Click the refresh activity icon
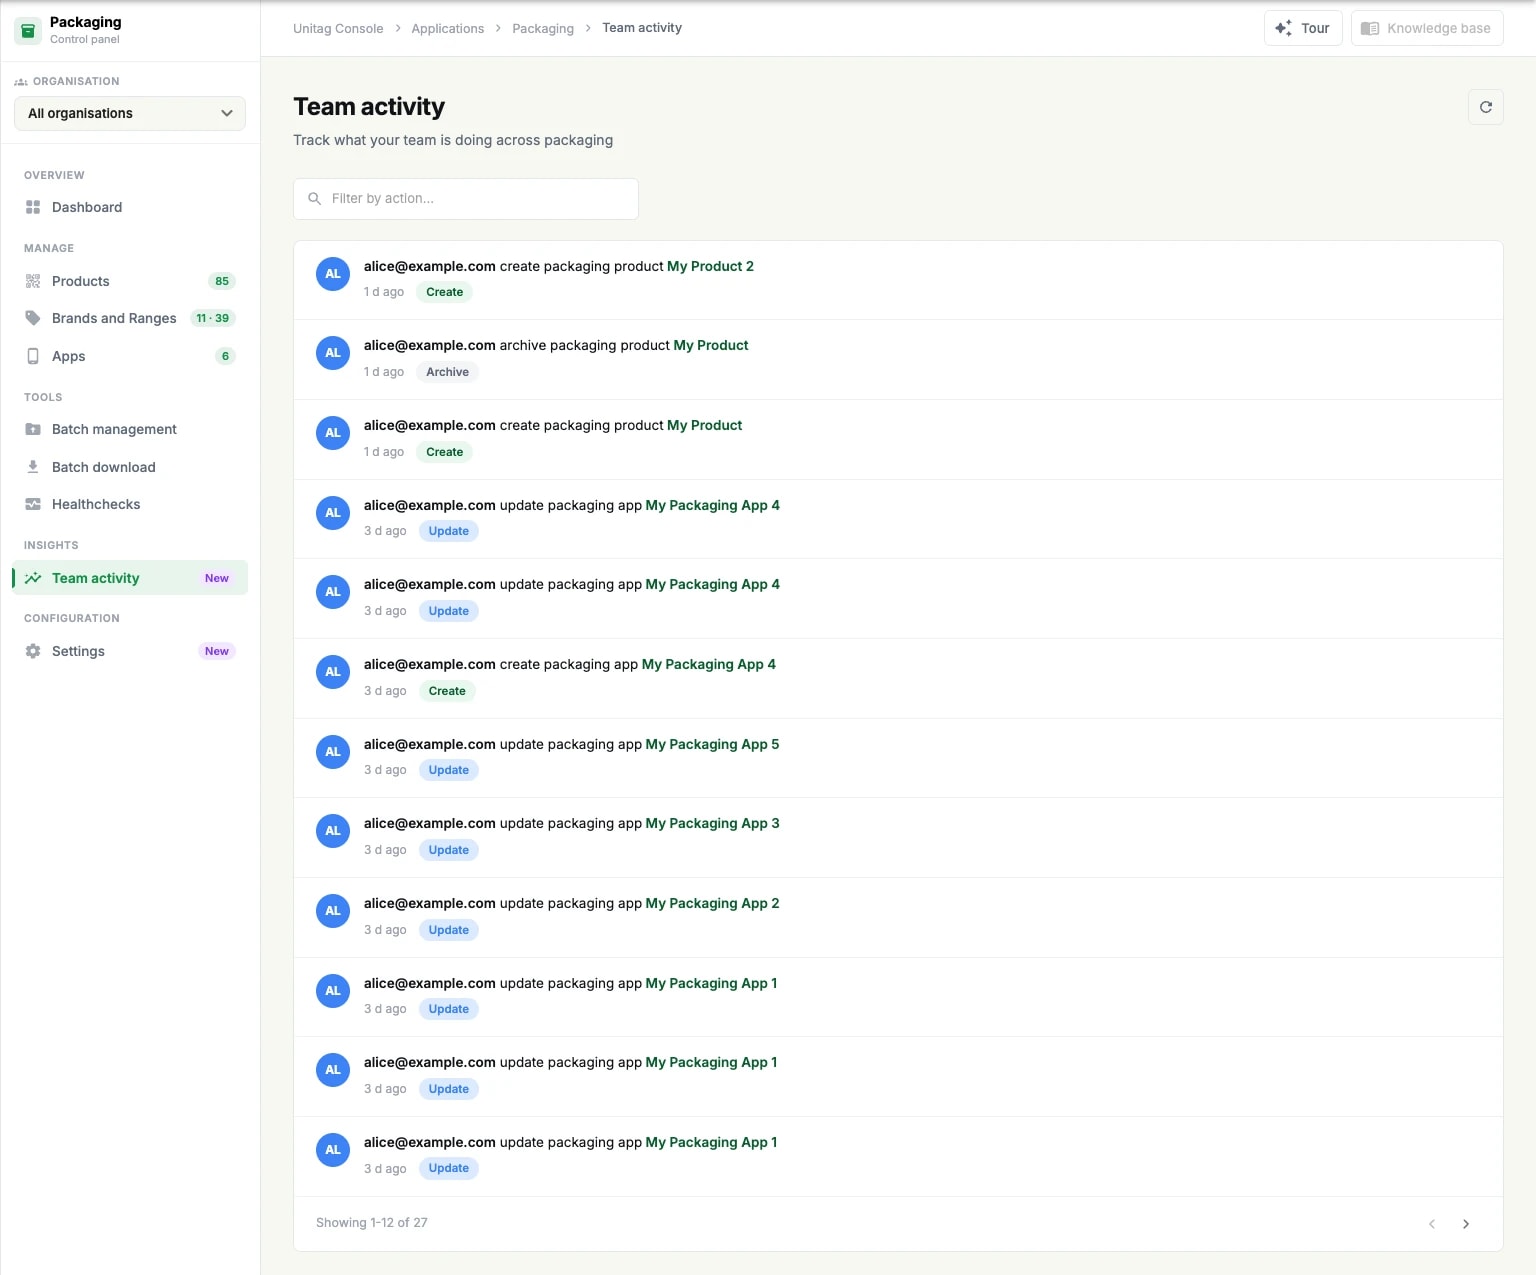1536x1275 pixels. [1486, 107]
